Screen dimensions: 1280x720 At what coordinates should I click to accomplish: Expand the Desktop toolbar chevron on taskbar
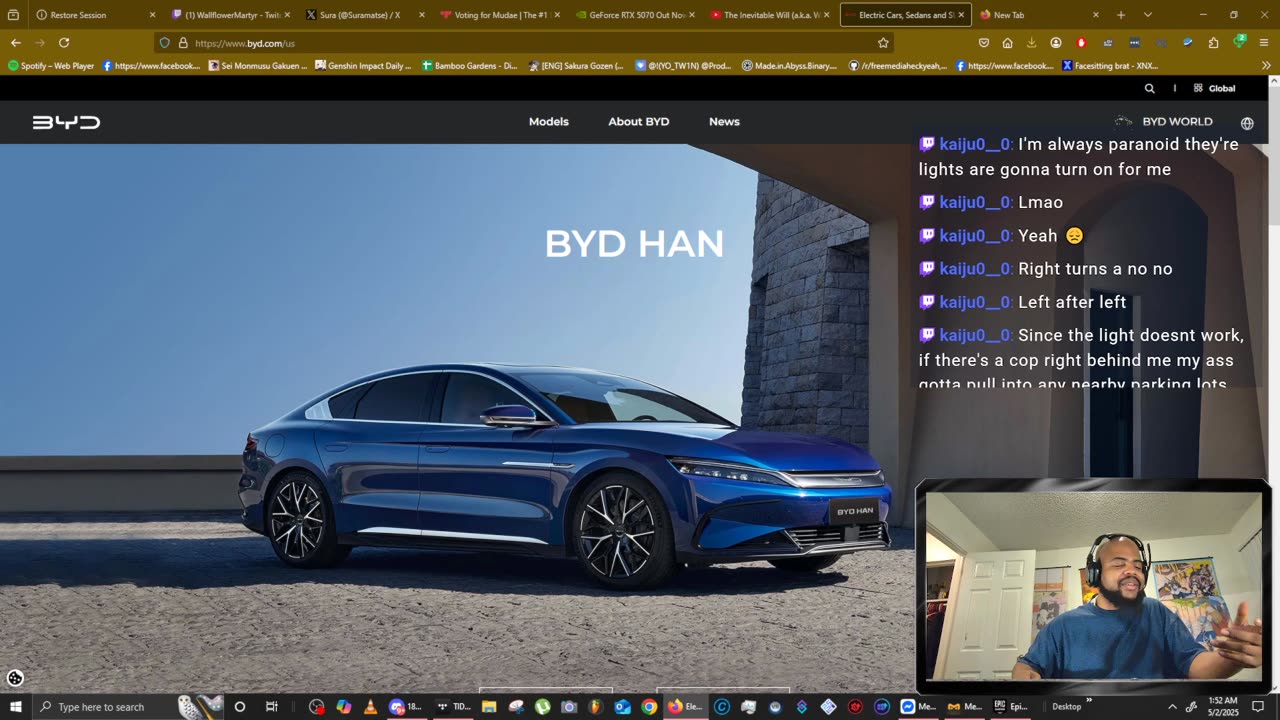tap(1089, 700)
